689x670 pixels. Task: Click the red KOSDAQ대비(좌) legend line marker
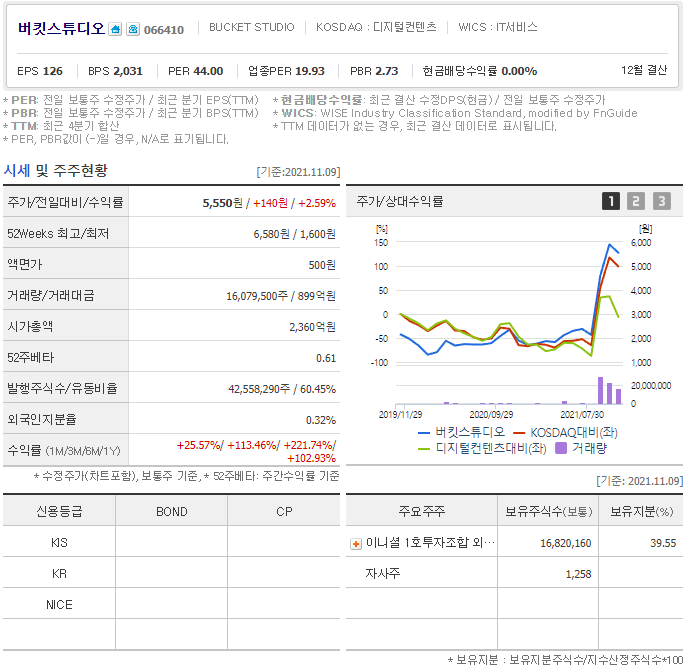click(519, 433)
